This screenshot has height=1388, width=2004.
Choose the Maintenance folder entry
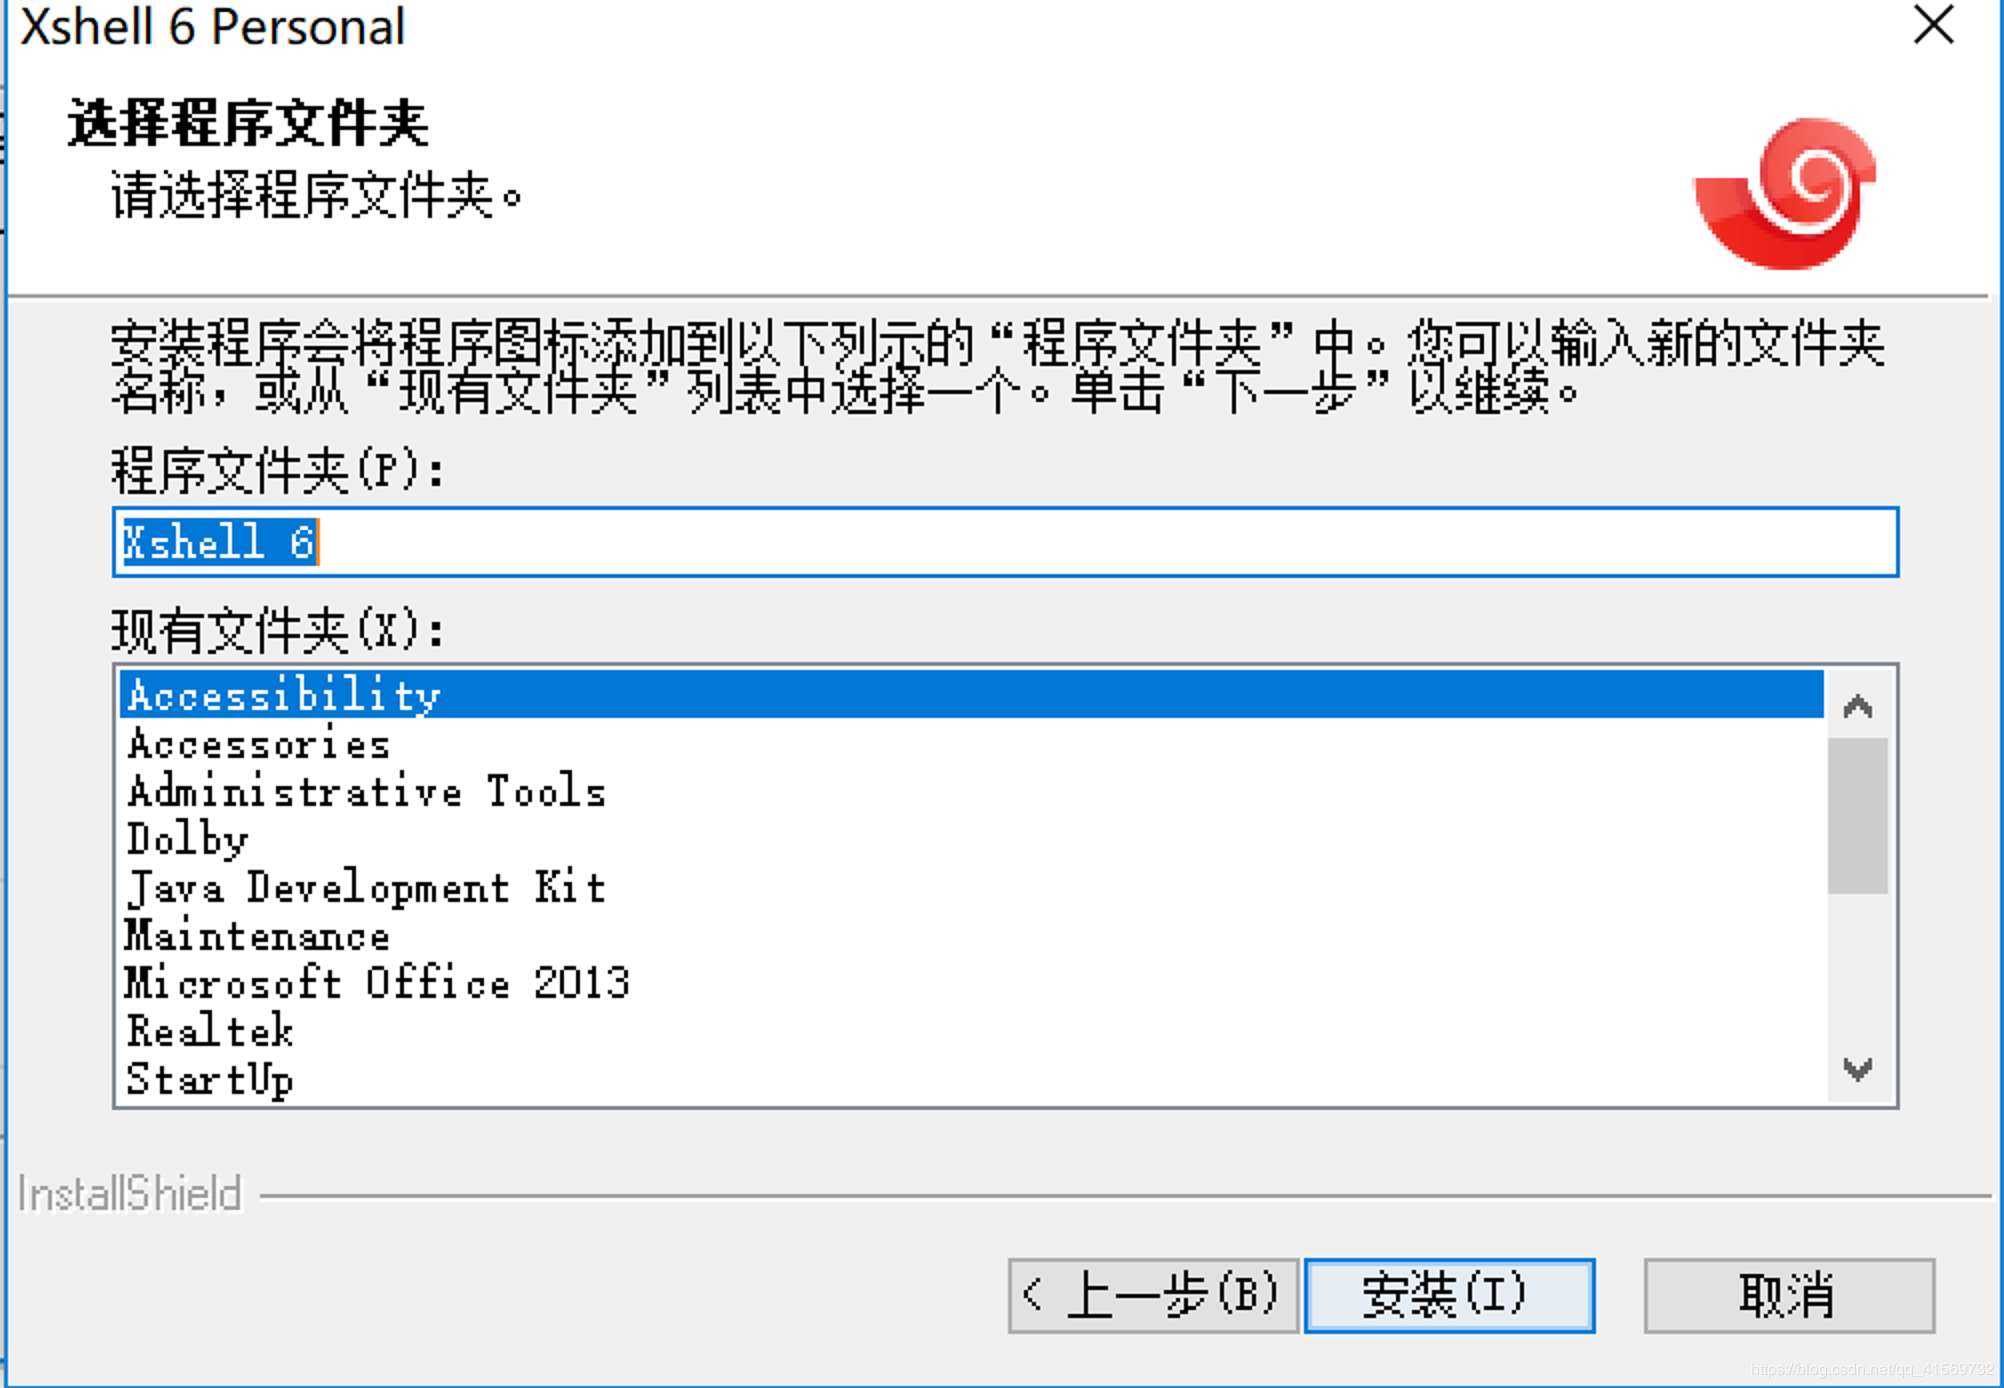(x=971, y=935)
